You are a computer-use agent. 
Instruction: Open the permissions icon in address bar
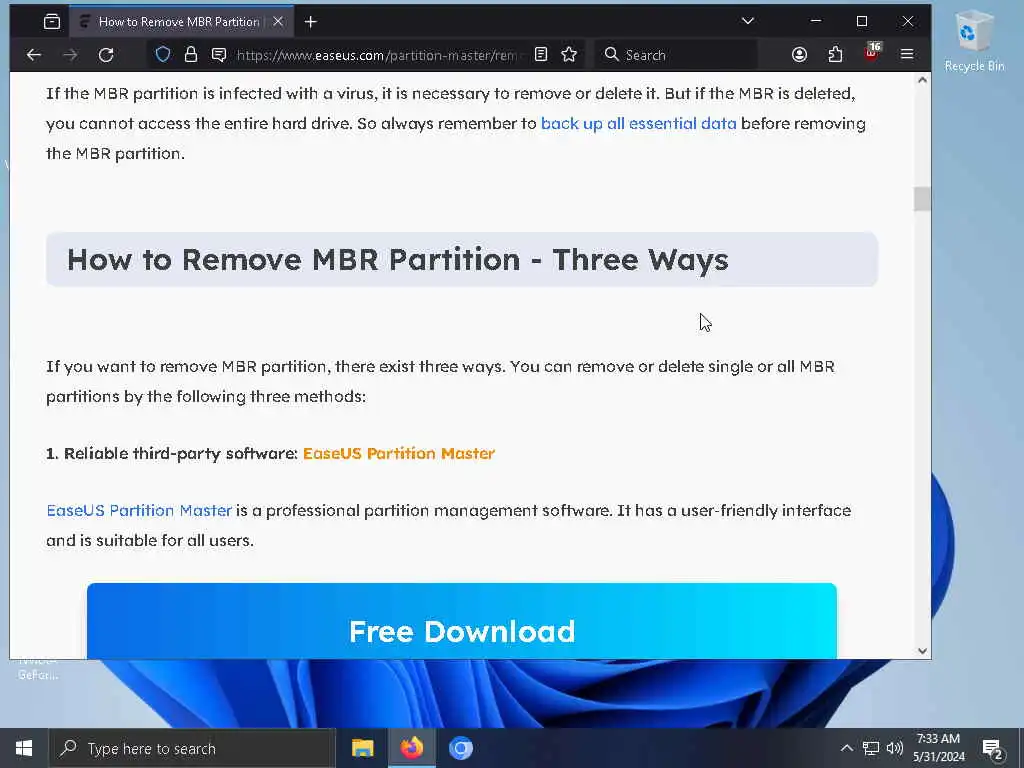(x=219, y=55)
